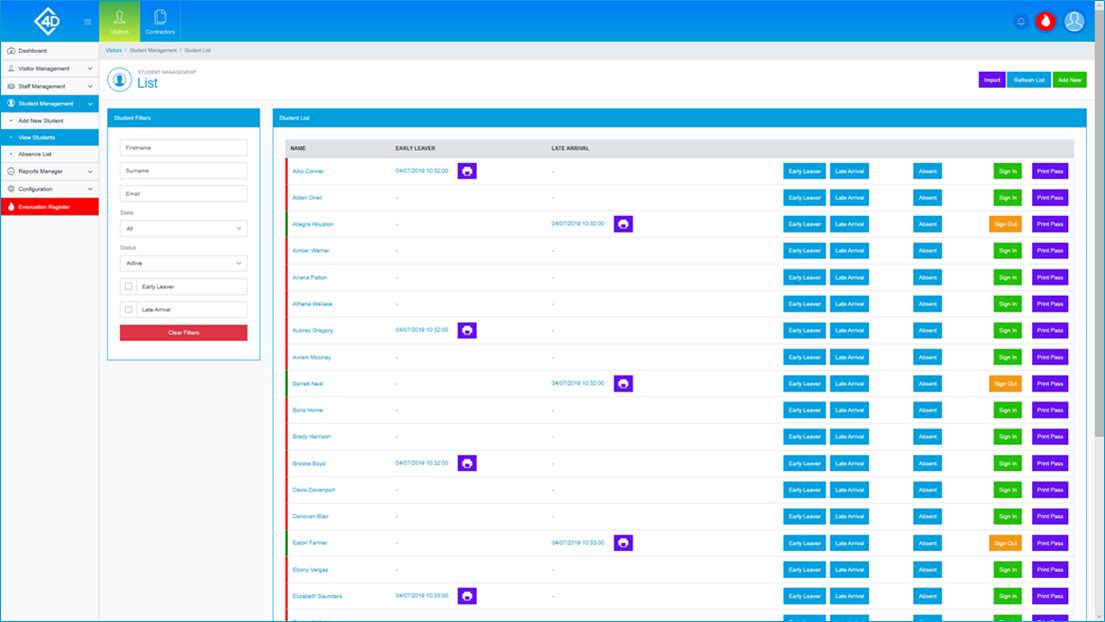Viewport: 1105px width, 622px height.
Task: Click the Student Management list header icon
Action: point(120,80)
